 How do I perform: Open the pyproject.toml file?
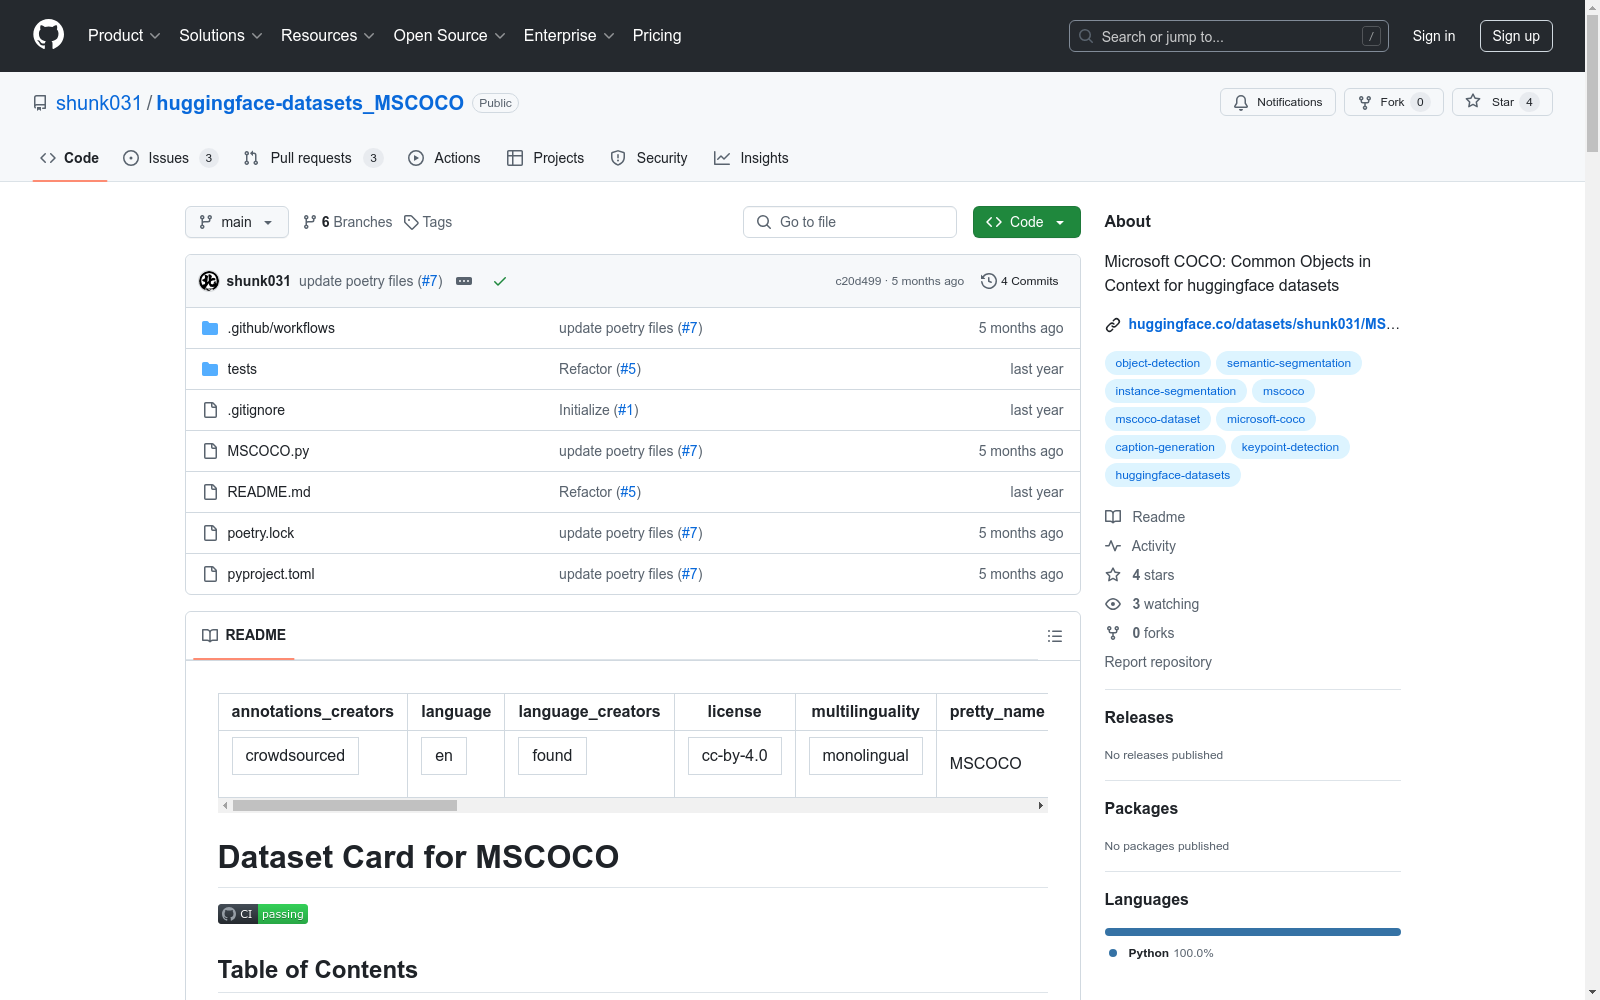pyautogui.click(x=271, y=574)
